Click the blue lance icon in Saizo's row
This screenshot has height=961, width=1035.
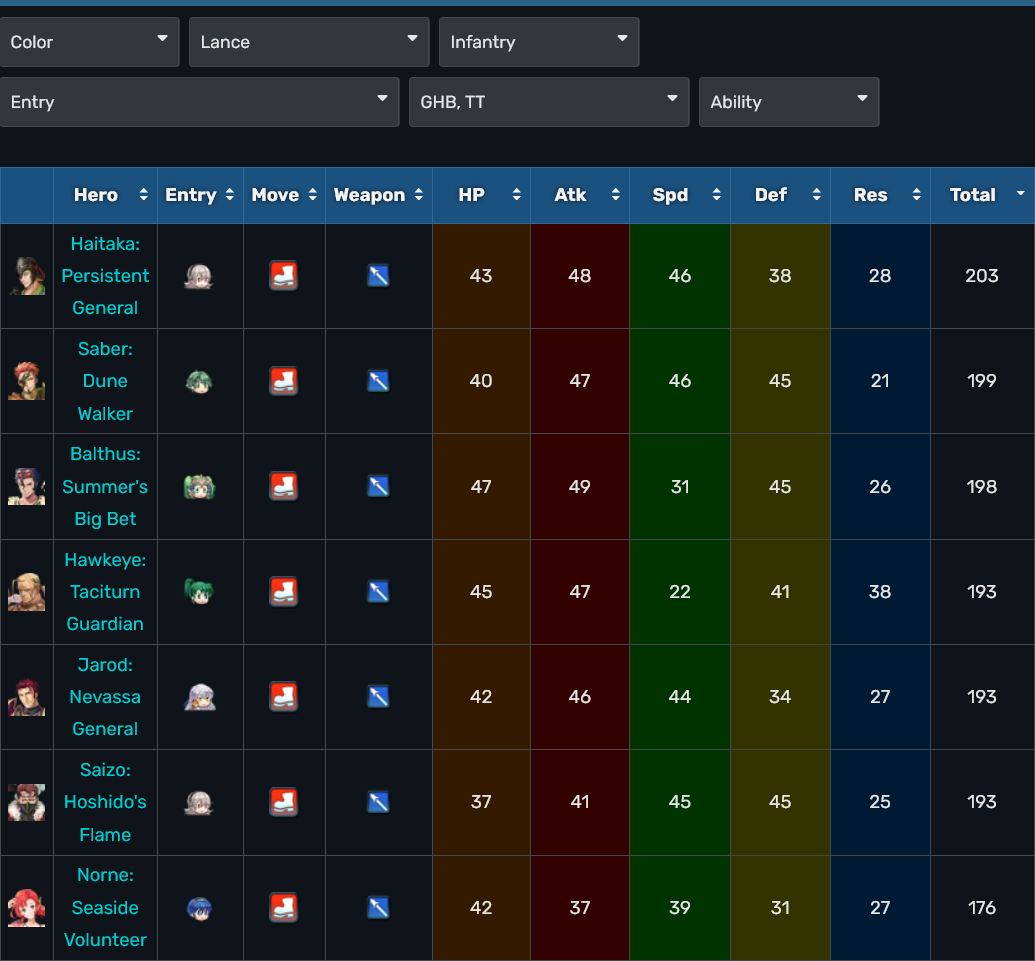pyautogui.click(x=378, y=802)
